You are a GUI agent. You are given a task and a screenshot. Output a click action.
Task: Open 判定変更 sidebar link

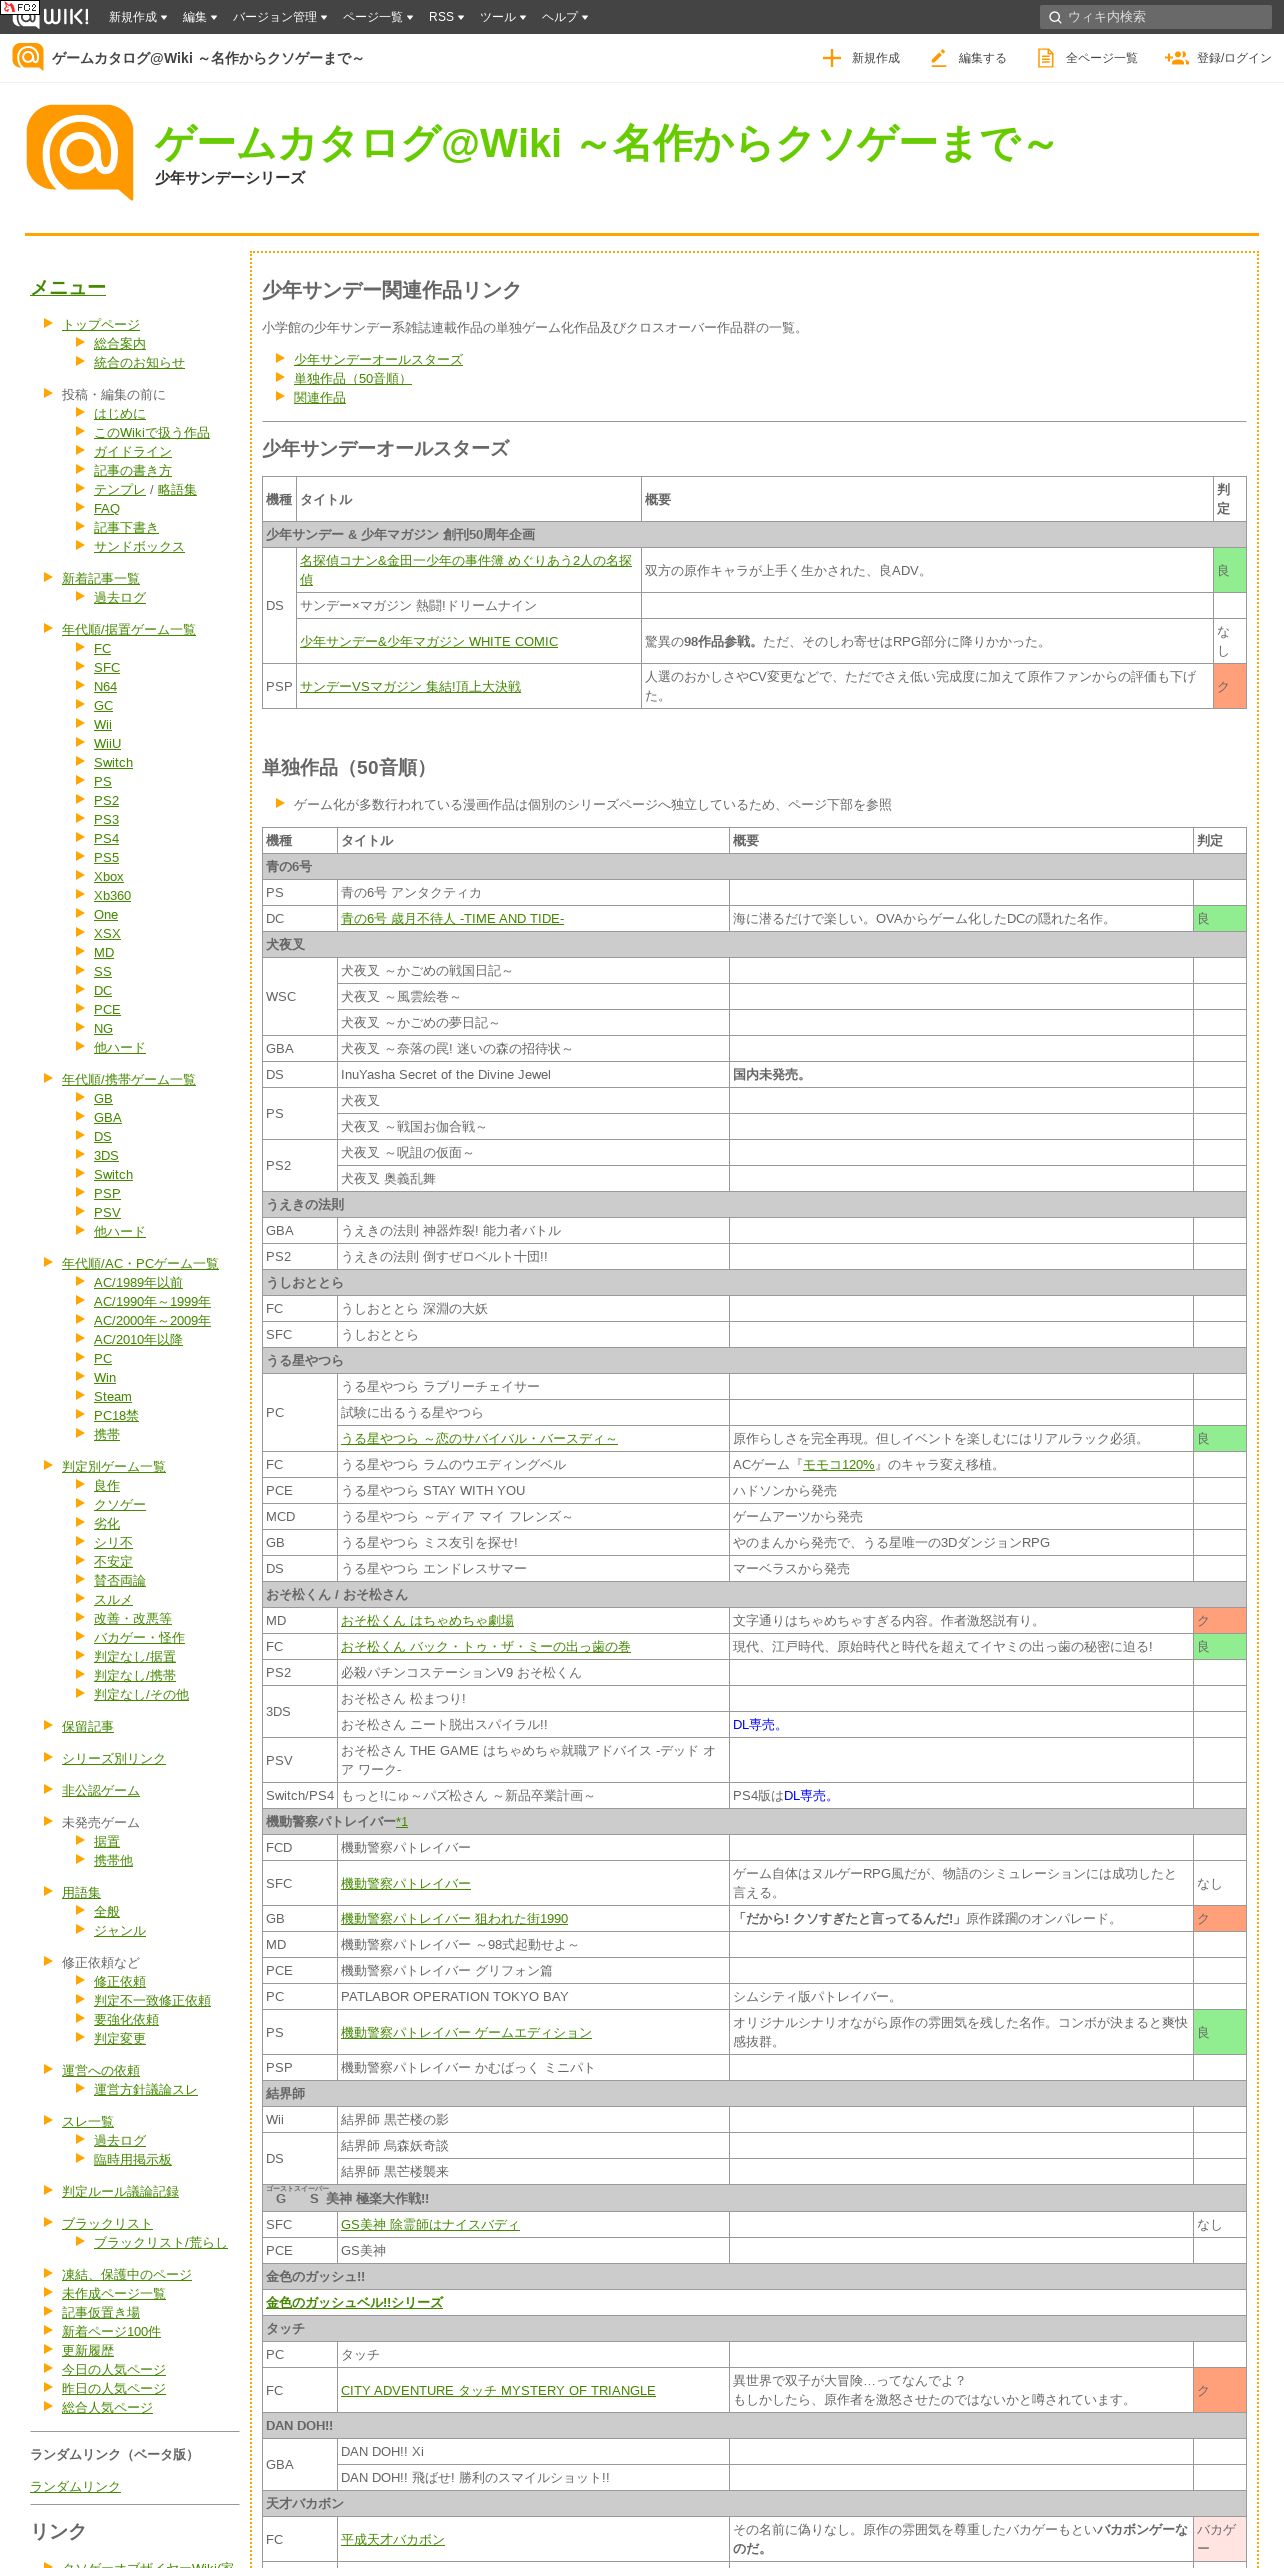[120, 2039]
